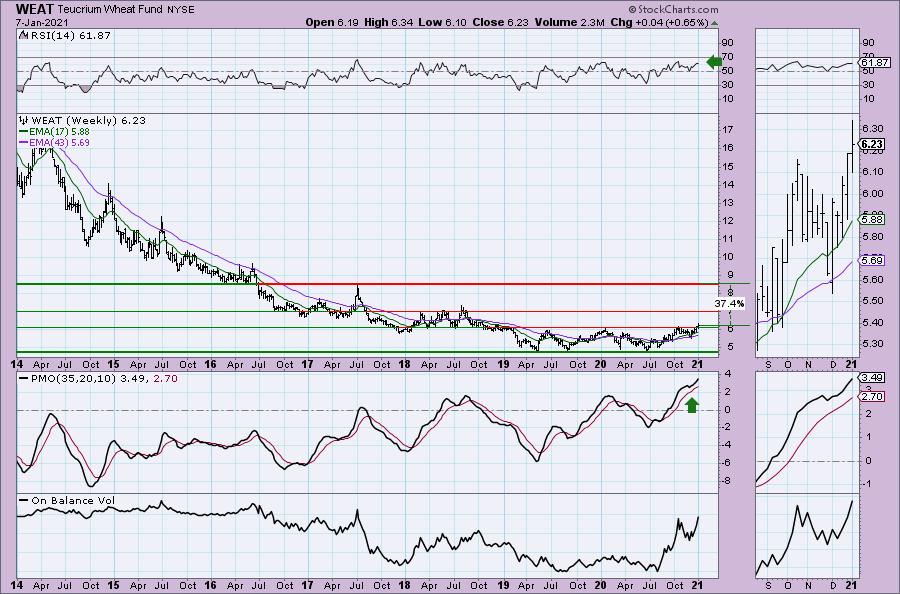Click the 5.50 label on zoom panel axis
This screenshot has height=594, width=900.
(x=872, y=301)
